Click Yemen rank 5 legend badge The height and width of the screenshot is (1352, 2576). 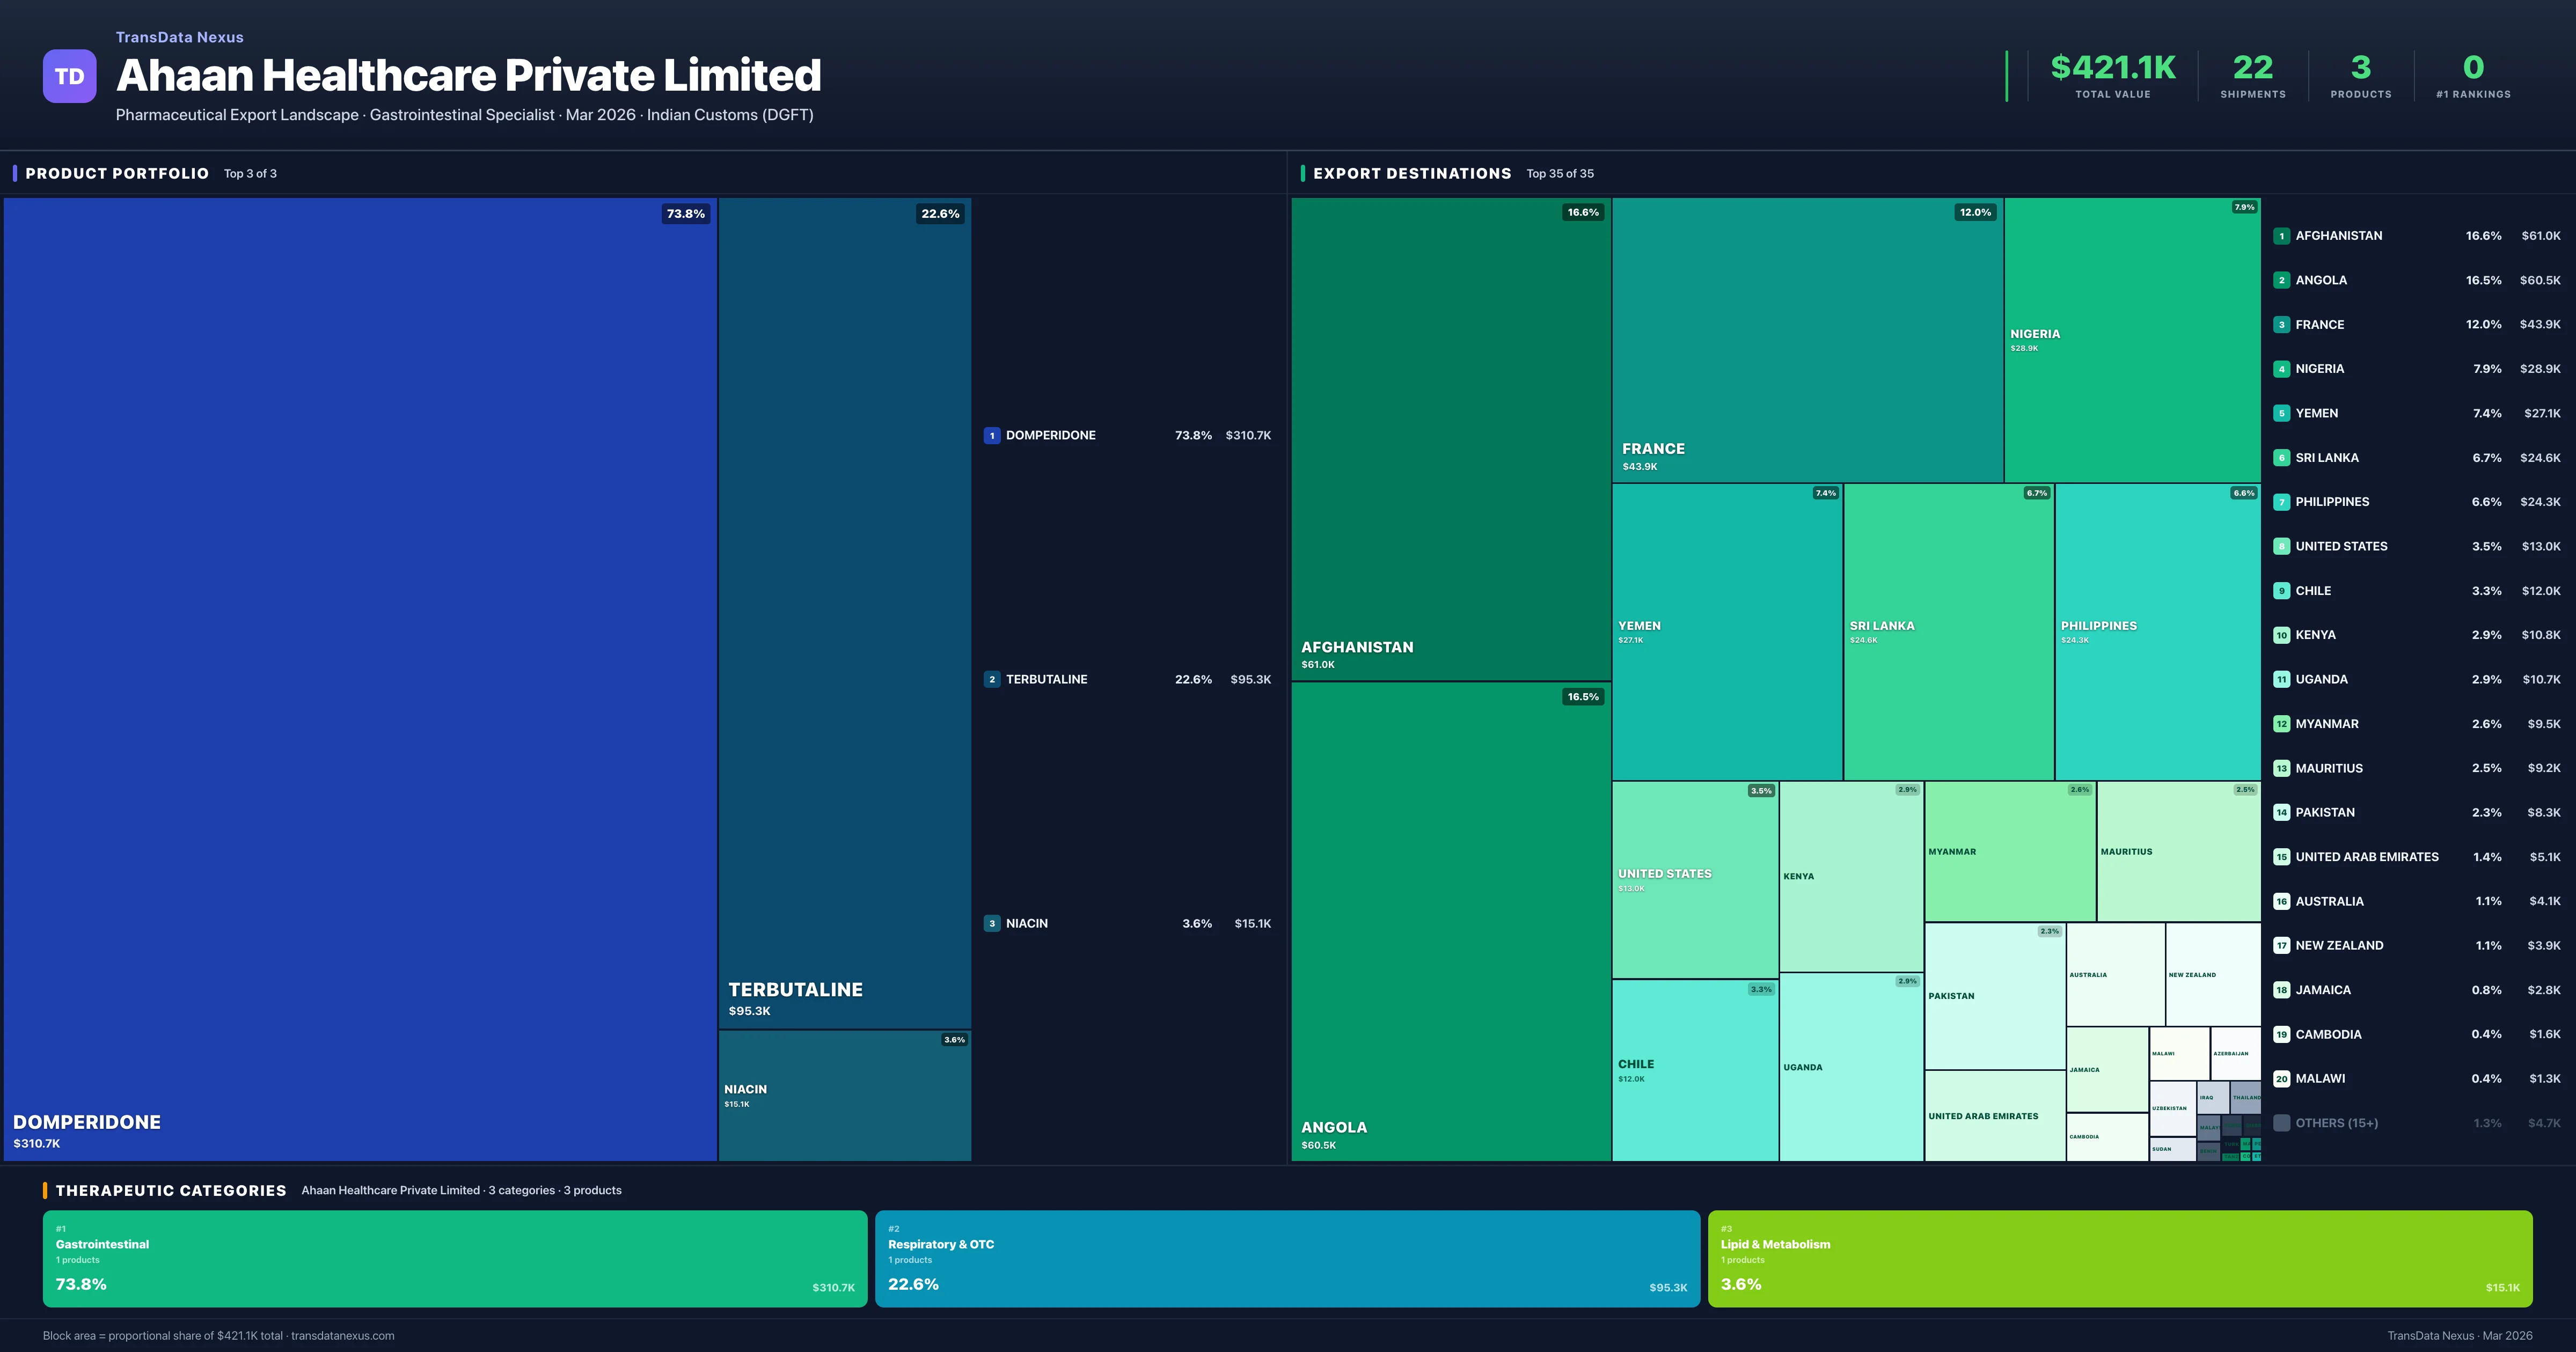[2281, 413]
